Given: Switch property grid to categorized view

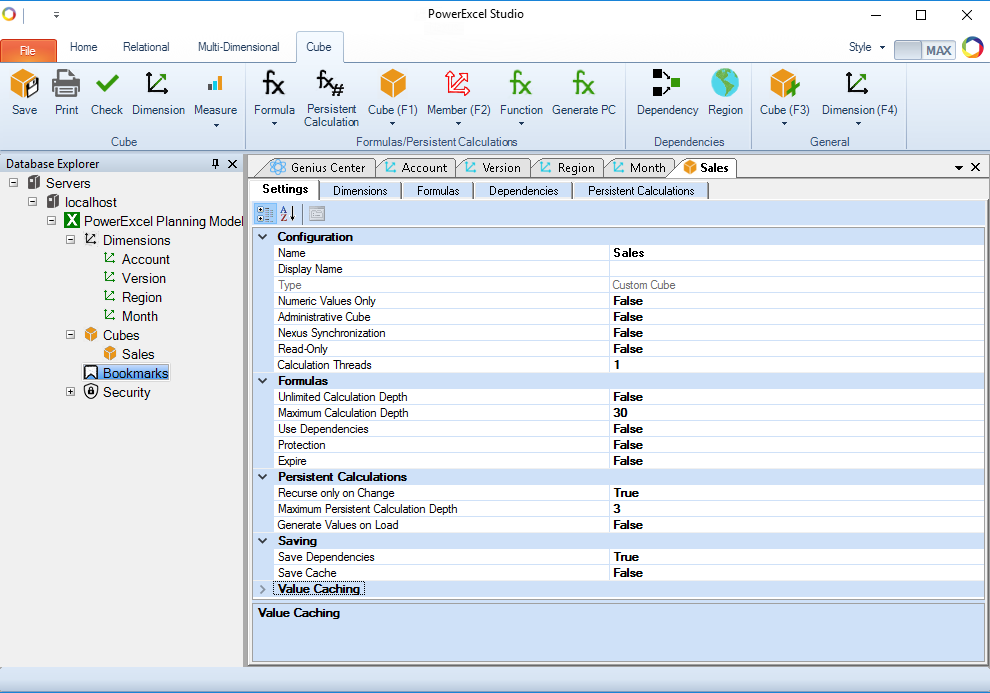Looking at the screenshot, I should pos(265,214).
